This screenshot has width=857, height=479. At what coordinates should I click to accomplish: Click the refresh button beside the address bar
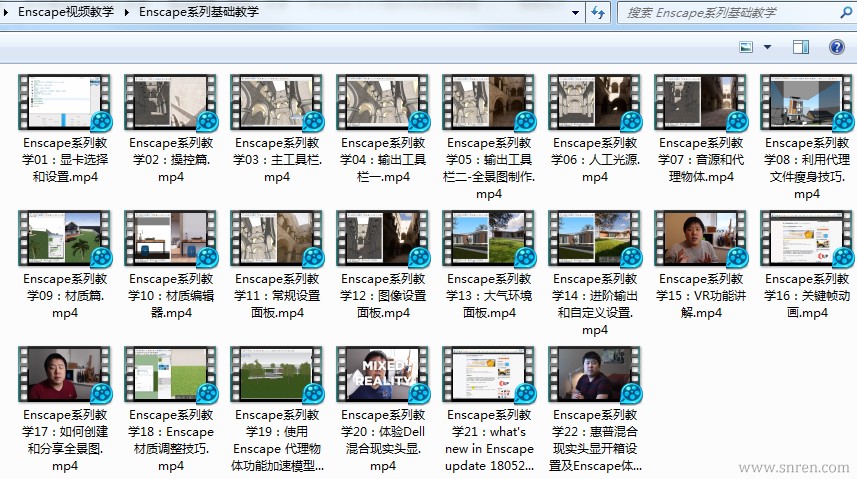[x=598, y=12]
